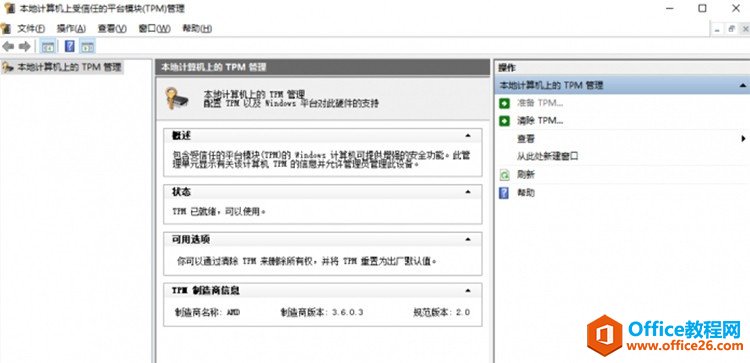The width and height of the screenshot is (750, 363).
Task: Open the 文件(F) menu
Action: click(x=32, y=29)
